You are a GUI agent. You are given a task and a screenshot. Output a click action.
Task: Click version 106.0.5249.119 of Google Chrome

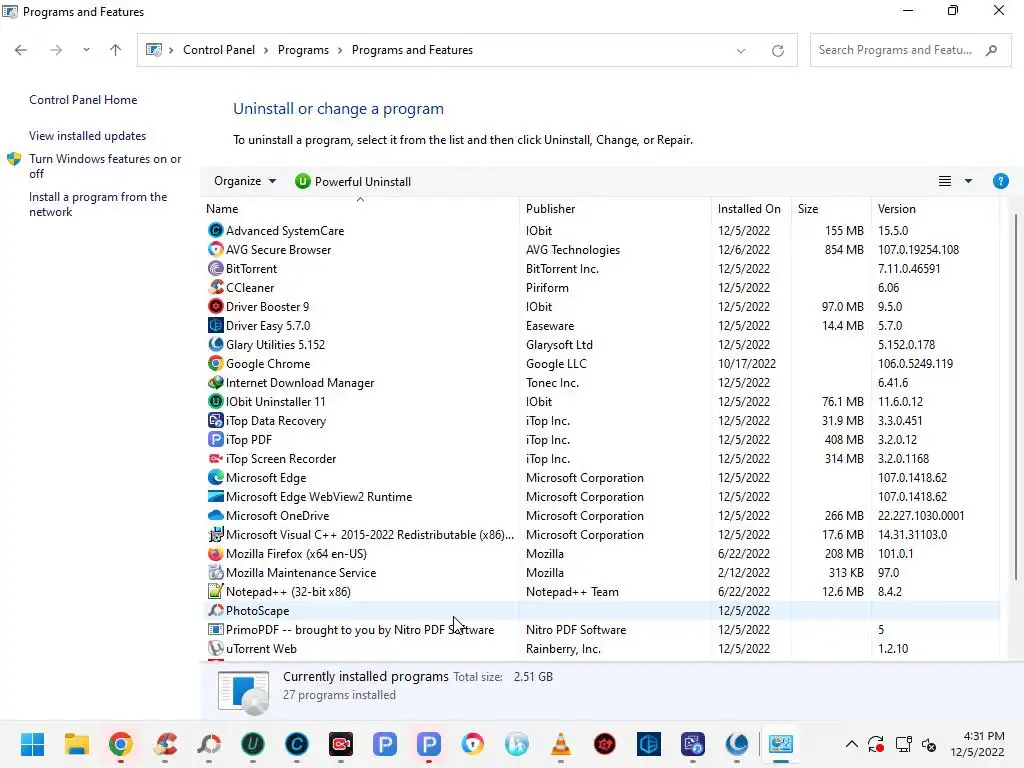point(915,363)
